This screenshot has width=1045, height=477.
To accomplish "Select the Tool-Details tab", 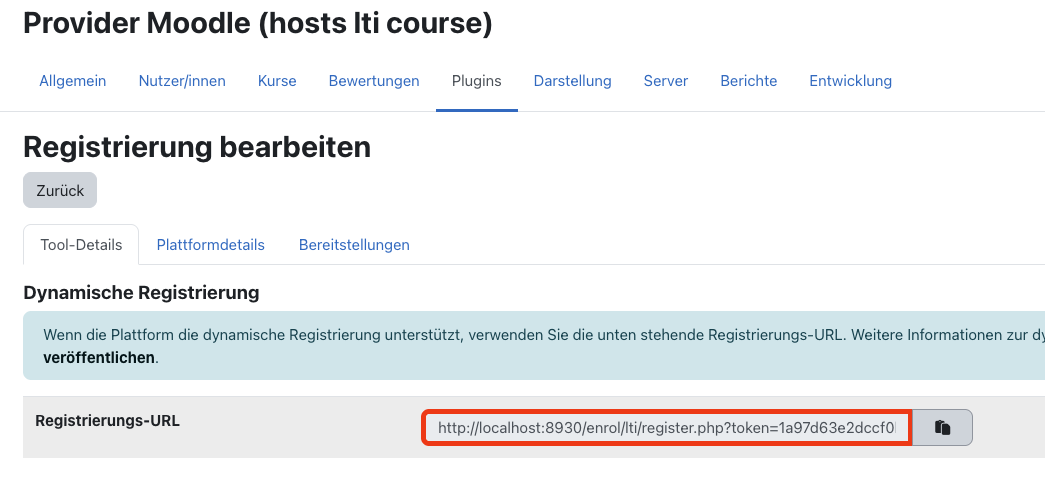I will 81,245.
